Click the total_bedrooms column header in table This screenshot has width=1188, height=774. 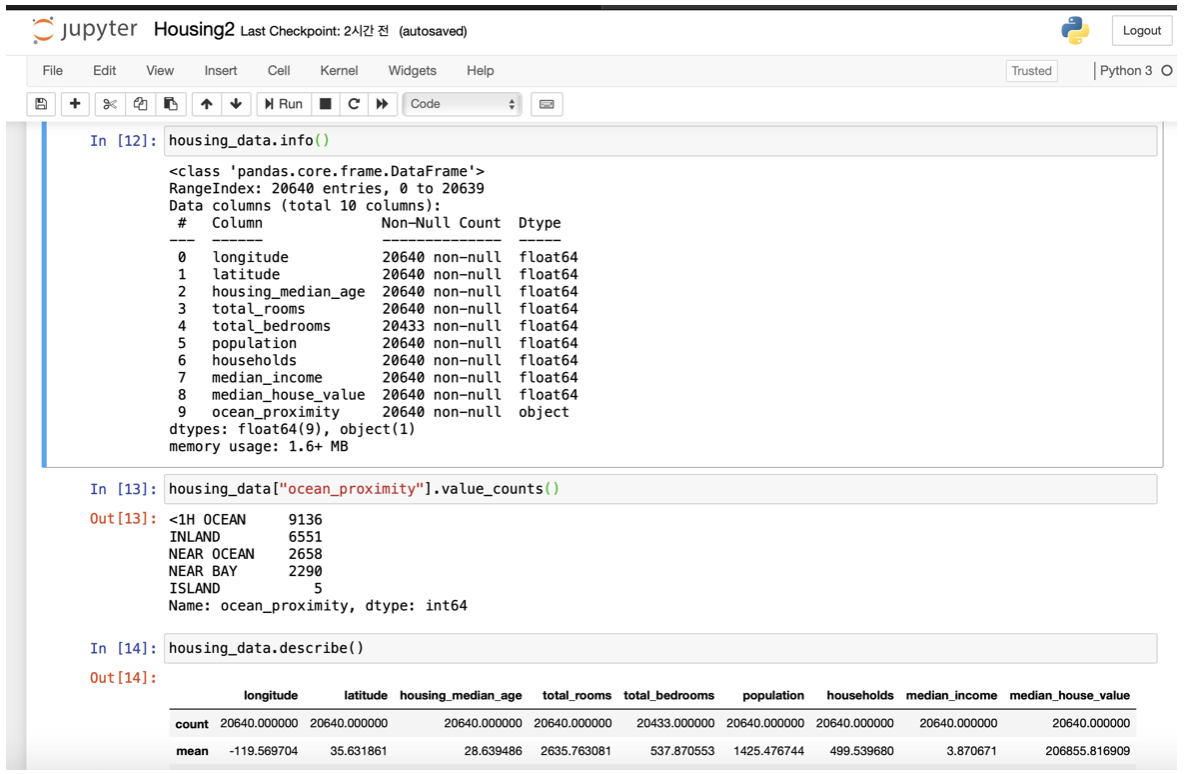pos(668,695)
